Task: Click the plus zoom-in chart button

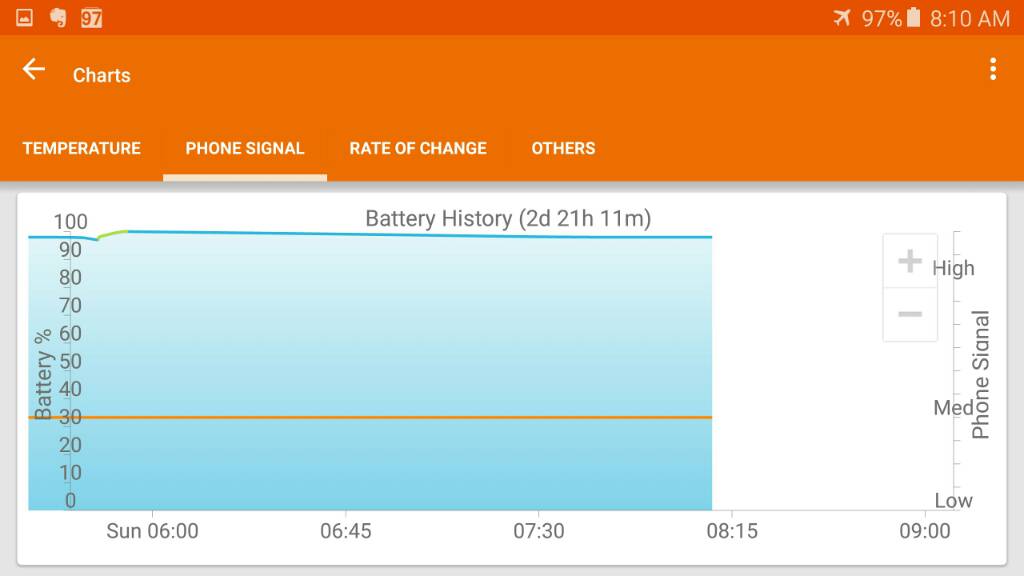Action: point(910,261)
